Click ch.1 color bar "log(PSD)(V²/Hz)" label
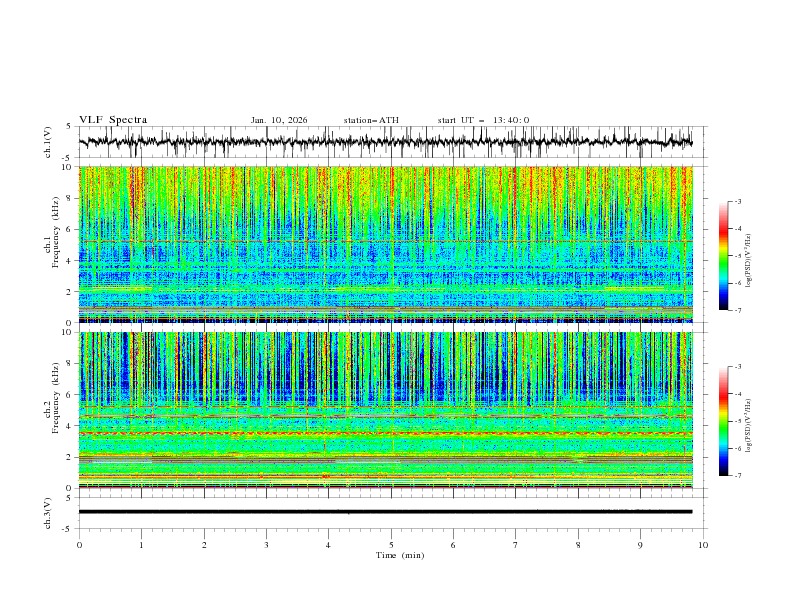The height and width of the screenshot is (612, 792). click(749, 261)
